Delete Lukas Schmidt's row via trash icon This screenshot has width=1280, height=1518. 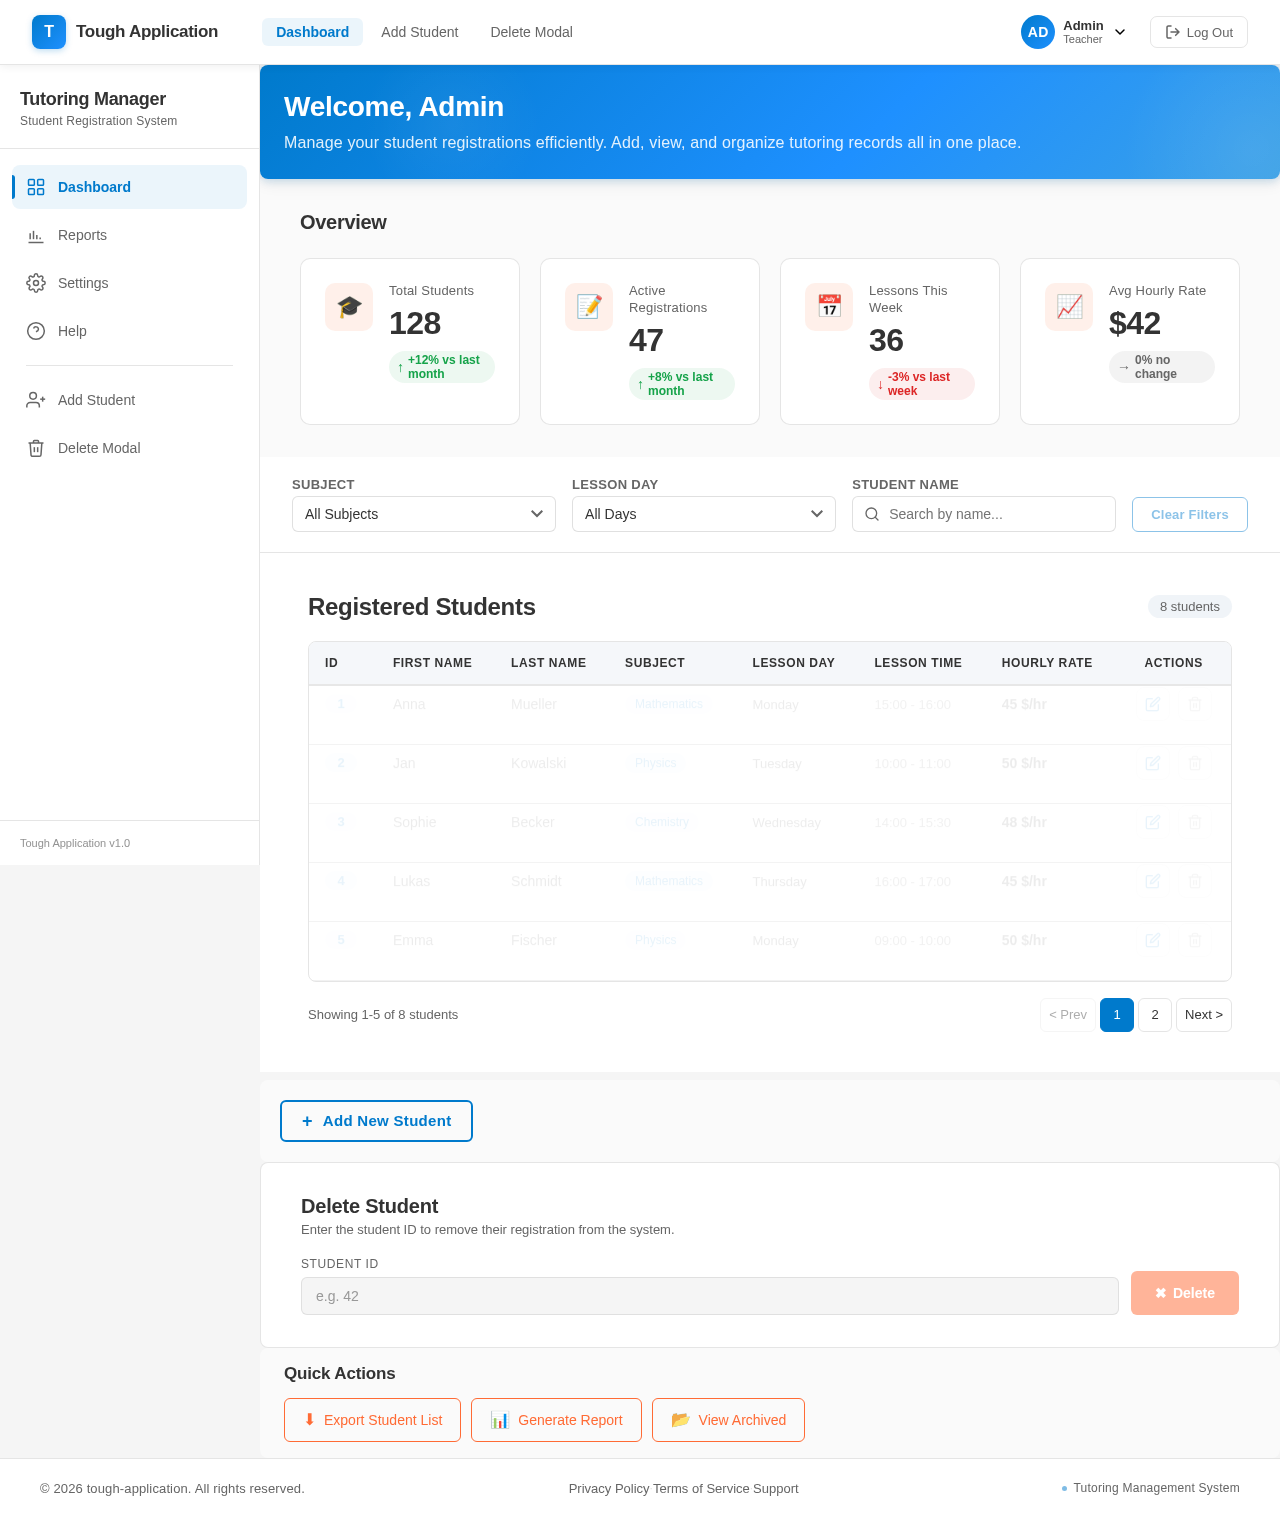(x=1194, y=881)
